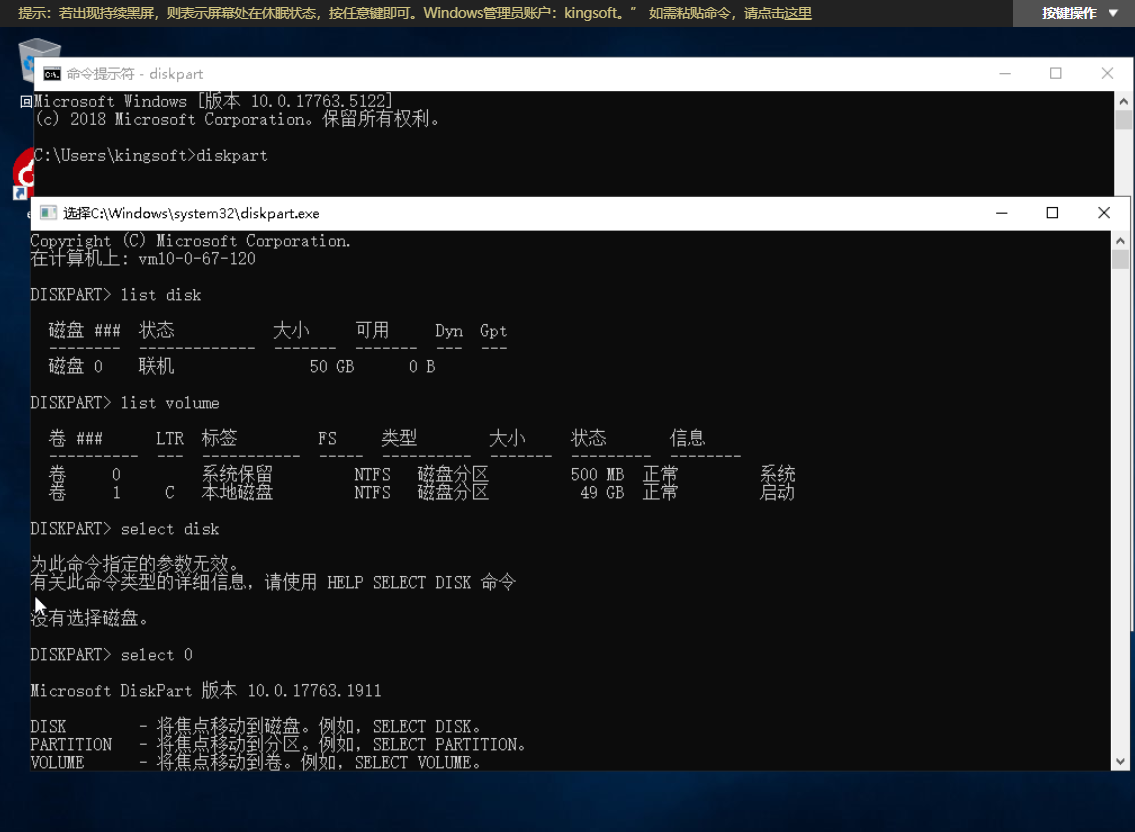
Task: Close the 命令提示符 - diskpart window
Action: pyautogui.click(x=1107, y=74)
